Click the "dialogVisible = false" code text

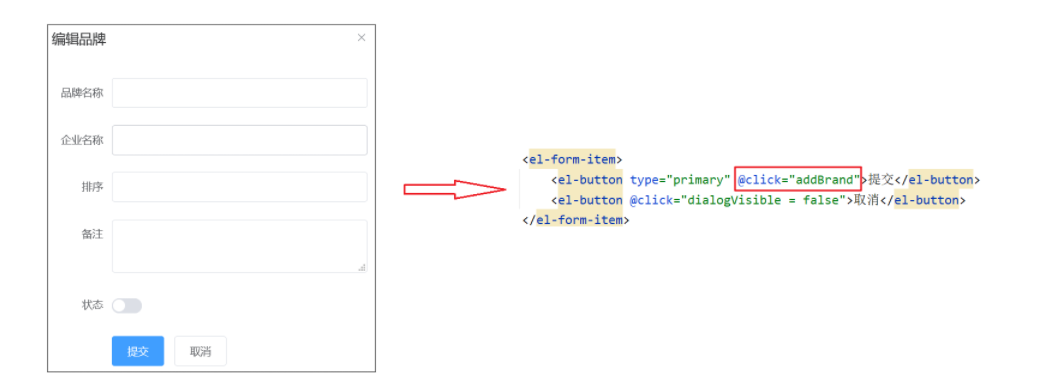(x=765, y=200)
